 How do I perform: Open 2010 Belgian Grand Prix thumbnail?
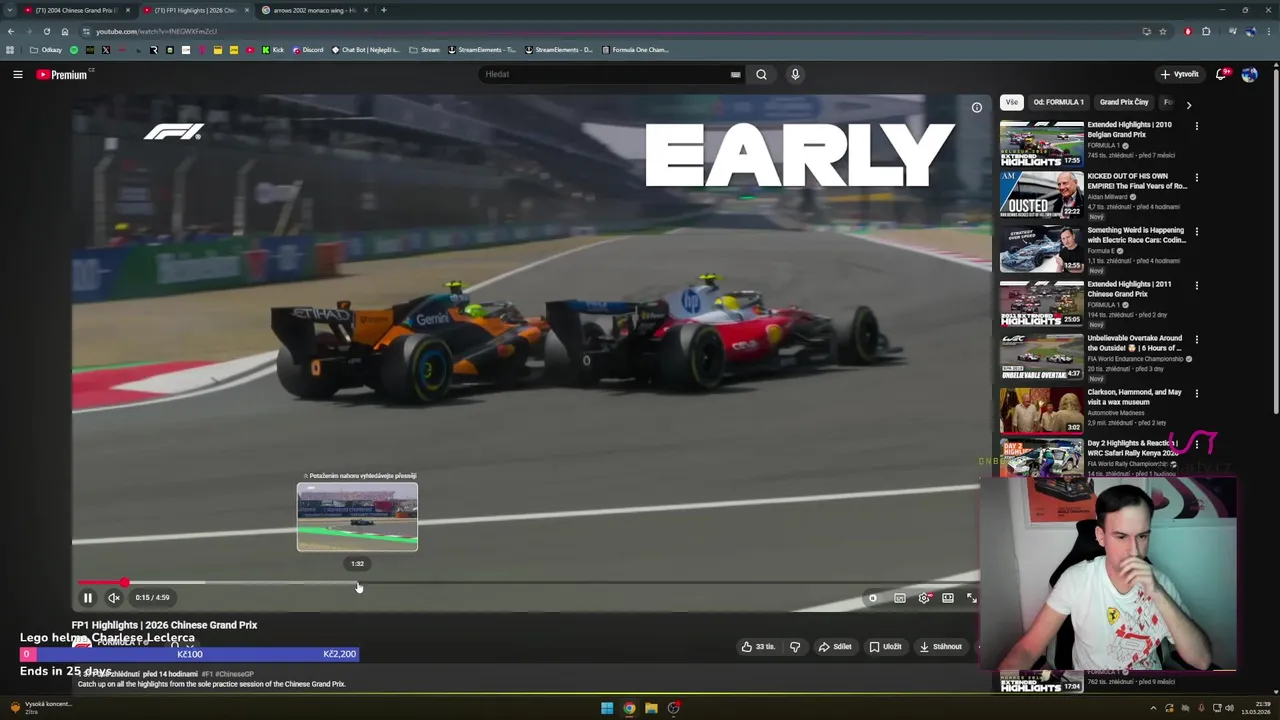tap(1041, 143)
